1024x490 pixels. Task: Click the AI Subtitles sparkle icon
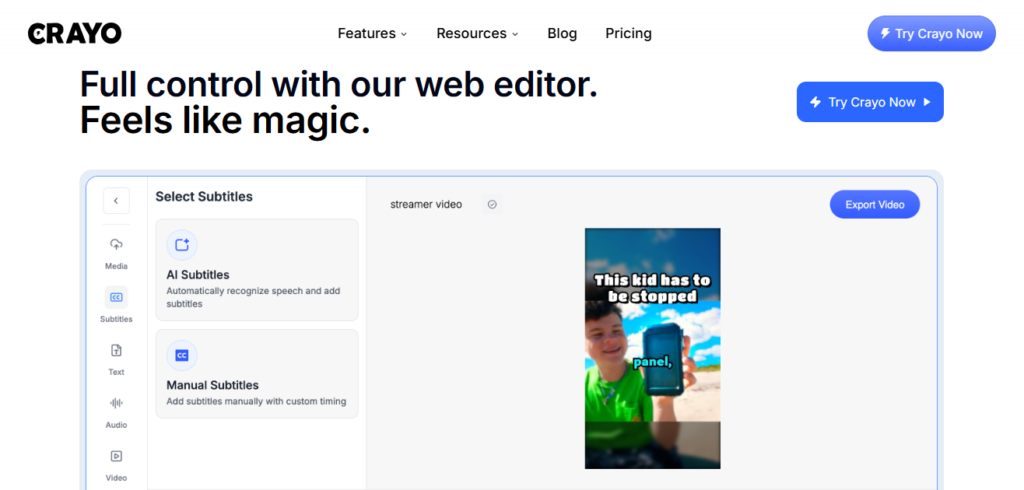[x=182, y=245]
